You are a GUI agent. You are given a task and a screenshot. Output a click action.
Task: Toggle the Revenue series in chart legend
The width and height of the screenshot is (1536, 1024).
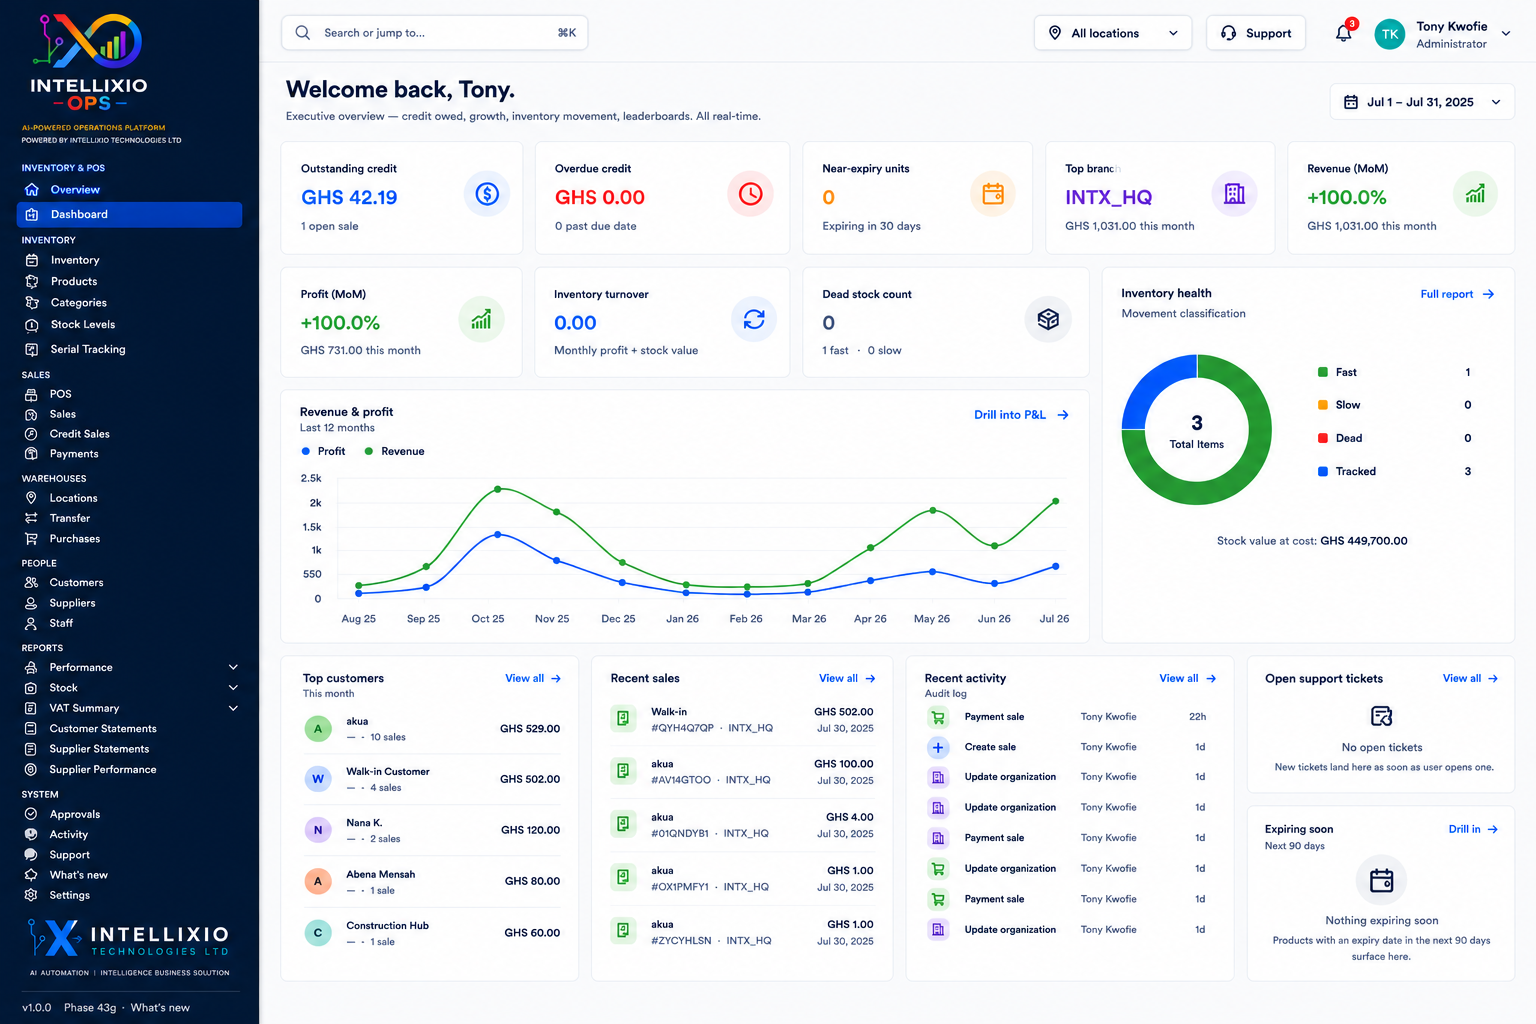coord(394,451)
